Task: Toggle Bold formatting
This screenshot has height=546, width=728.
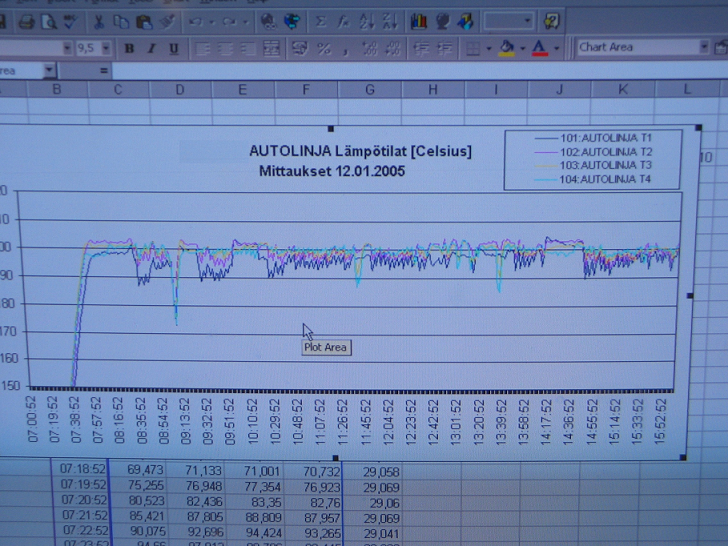Action: click(129, 48)
